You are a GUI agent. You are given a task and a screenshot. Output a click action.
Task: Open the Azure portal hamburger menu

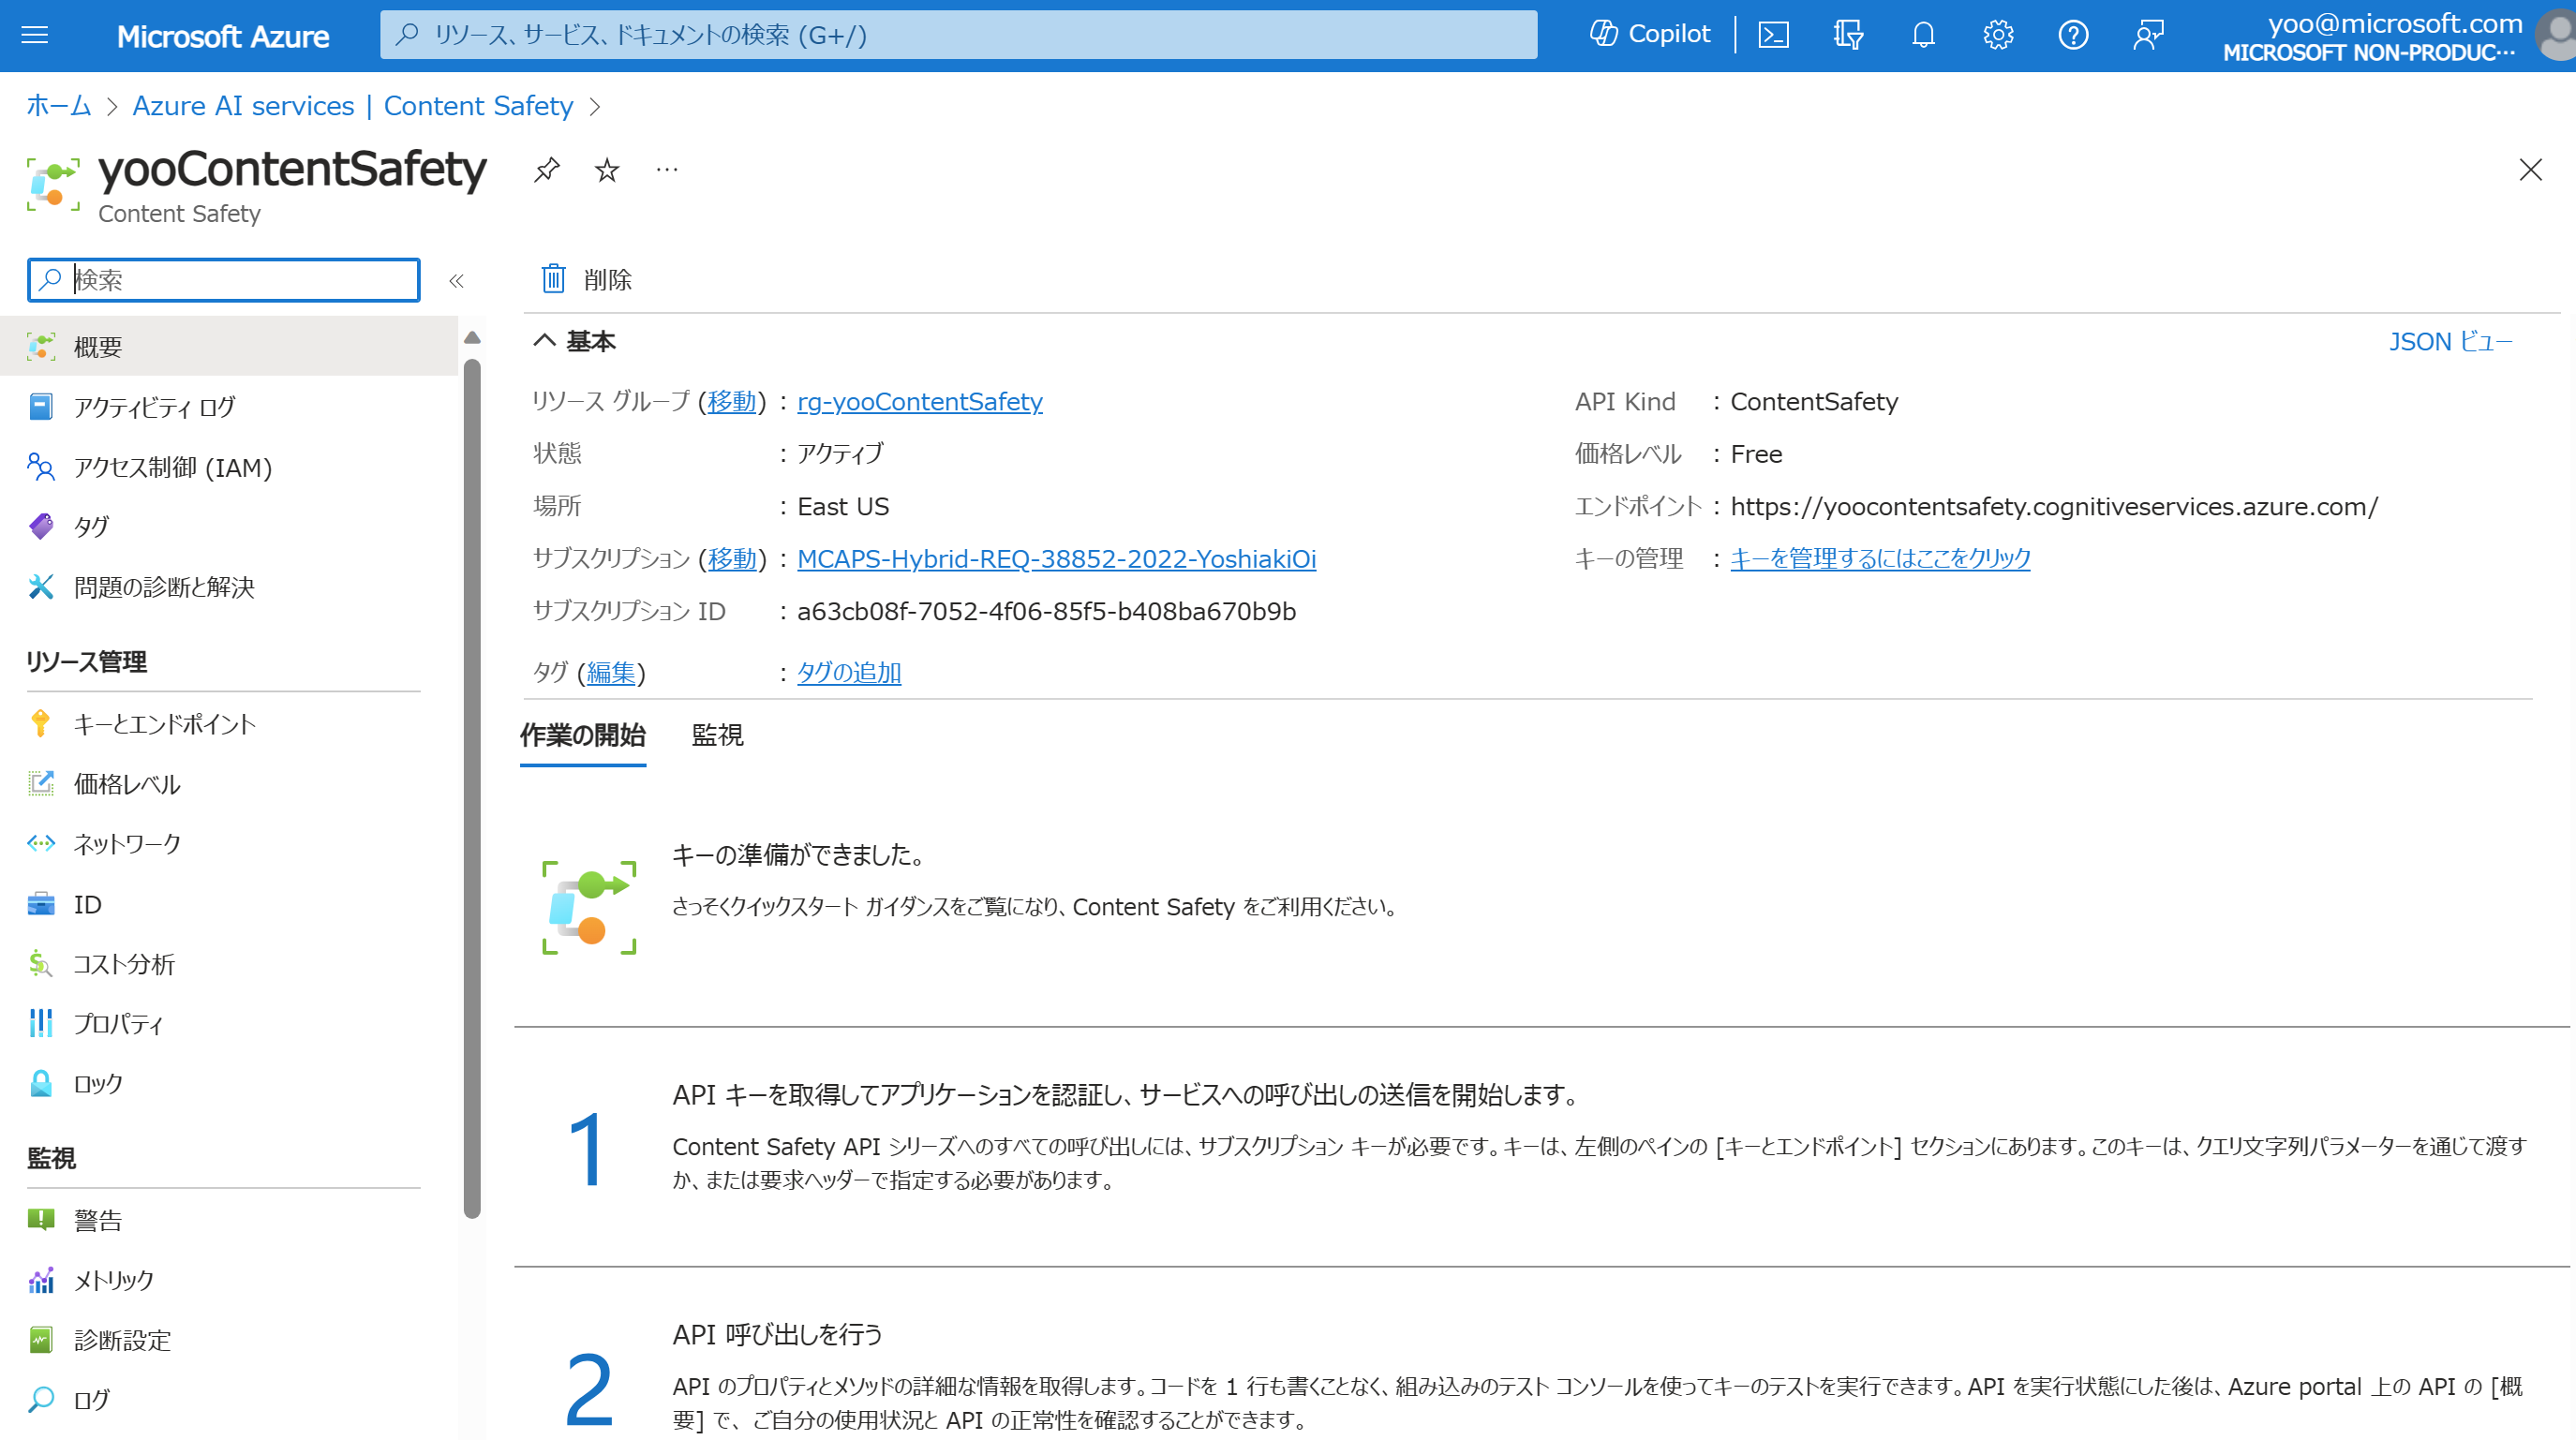(x=34, y=36)
